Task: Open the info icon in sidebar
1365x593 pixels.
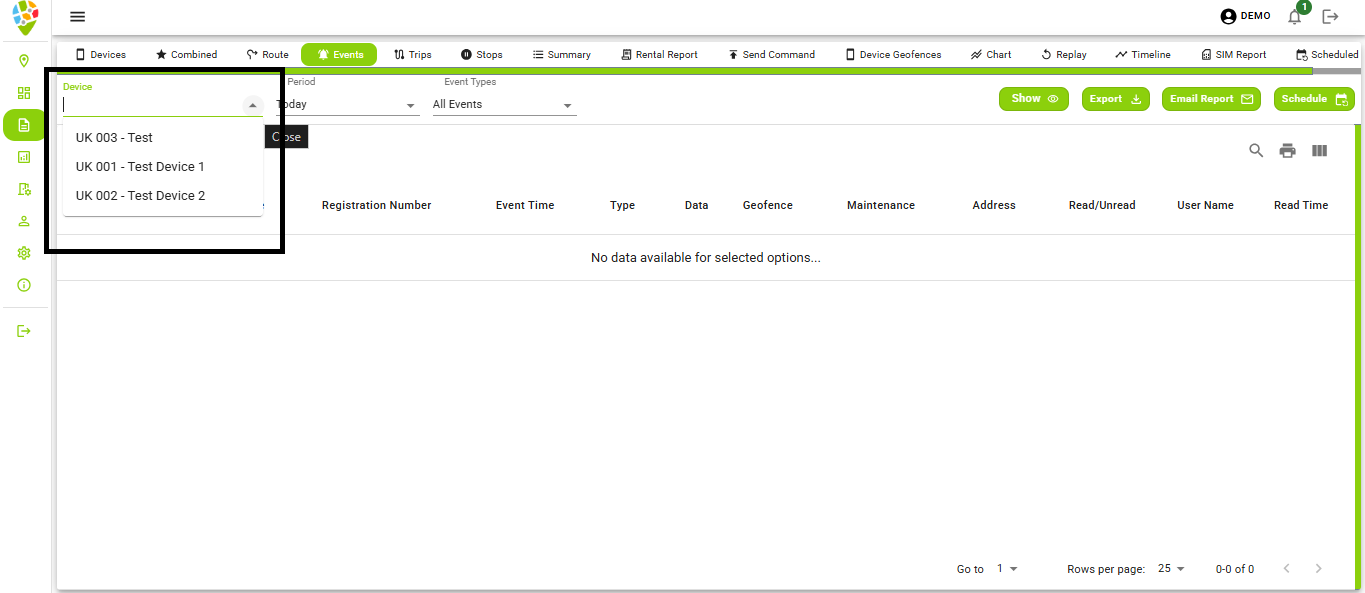Action: 24,285
